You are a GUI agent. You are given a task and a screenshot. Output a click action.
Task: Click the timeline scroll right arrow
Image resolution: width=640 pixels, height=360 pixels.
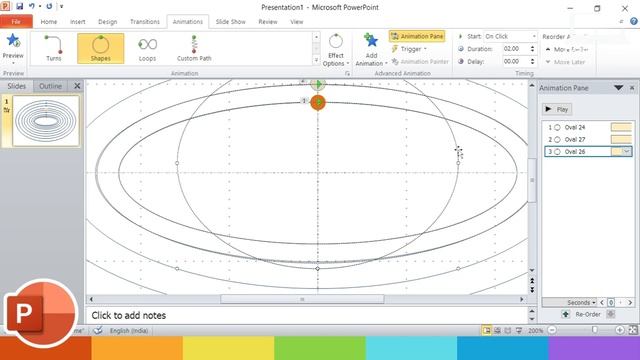click(630, 302)
